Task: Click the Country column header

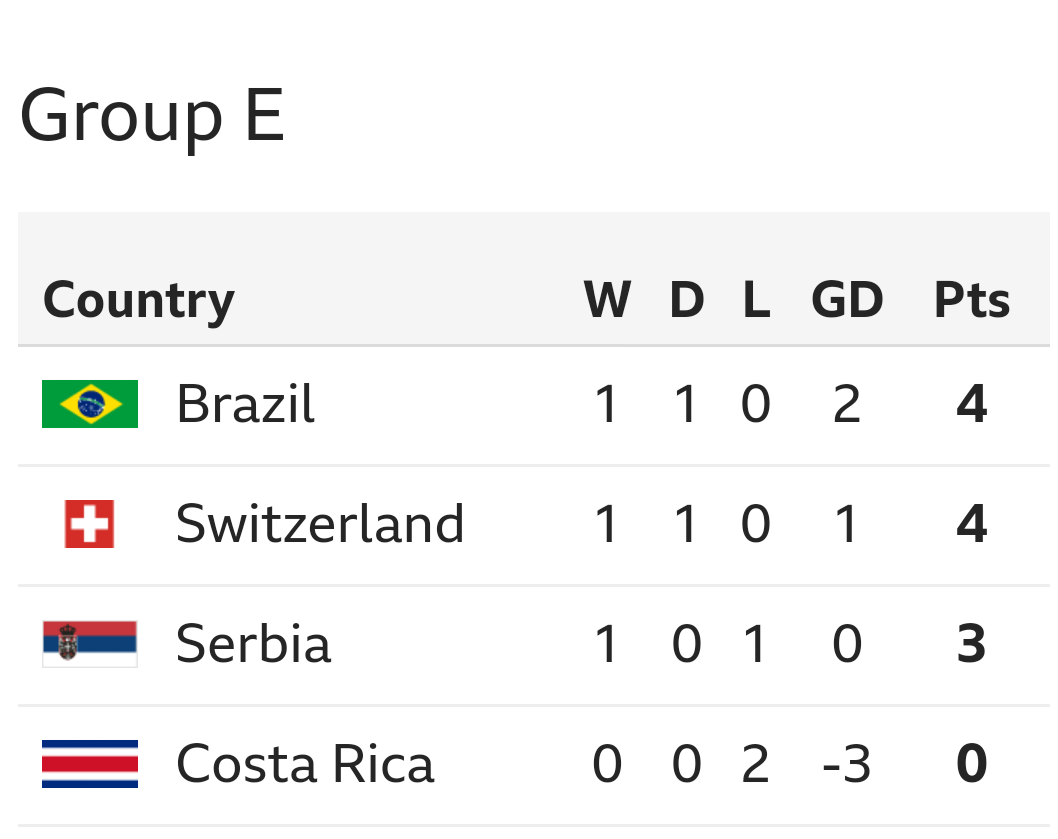Action: [138, 300]
